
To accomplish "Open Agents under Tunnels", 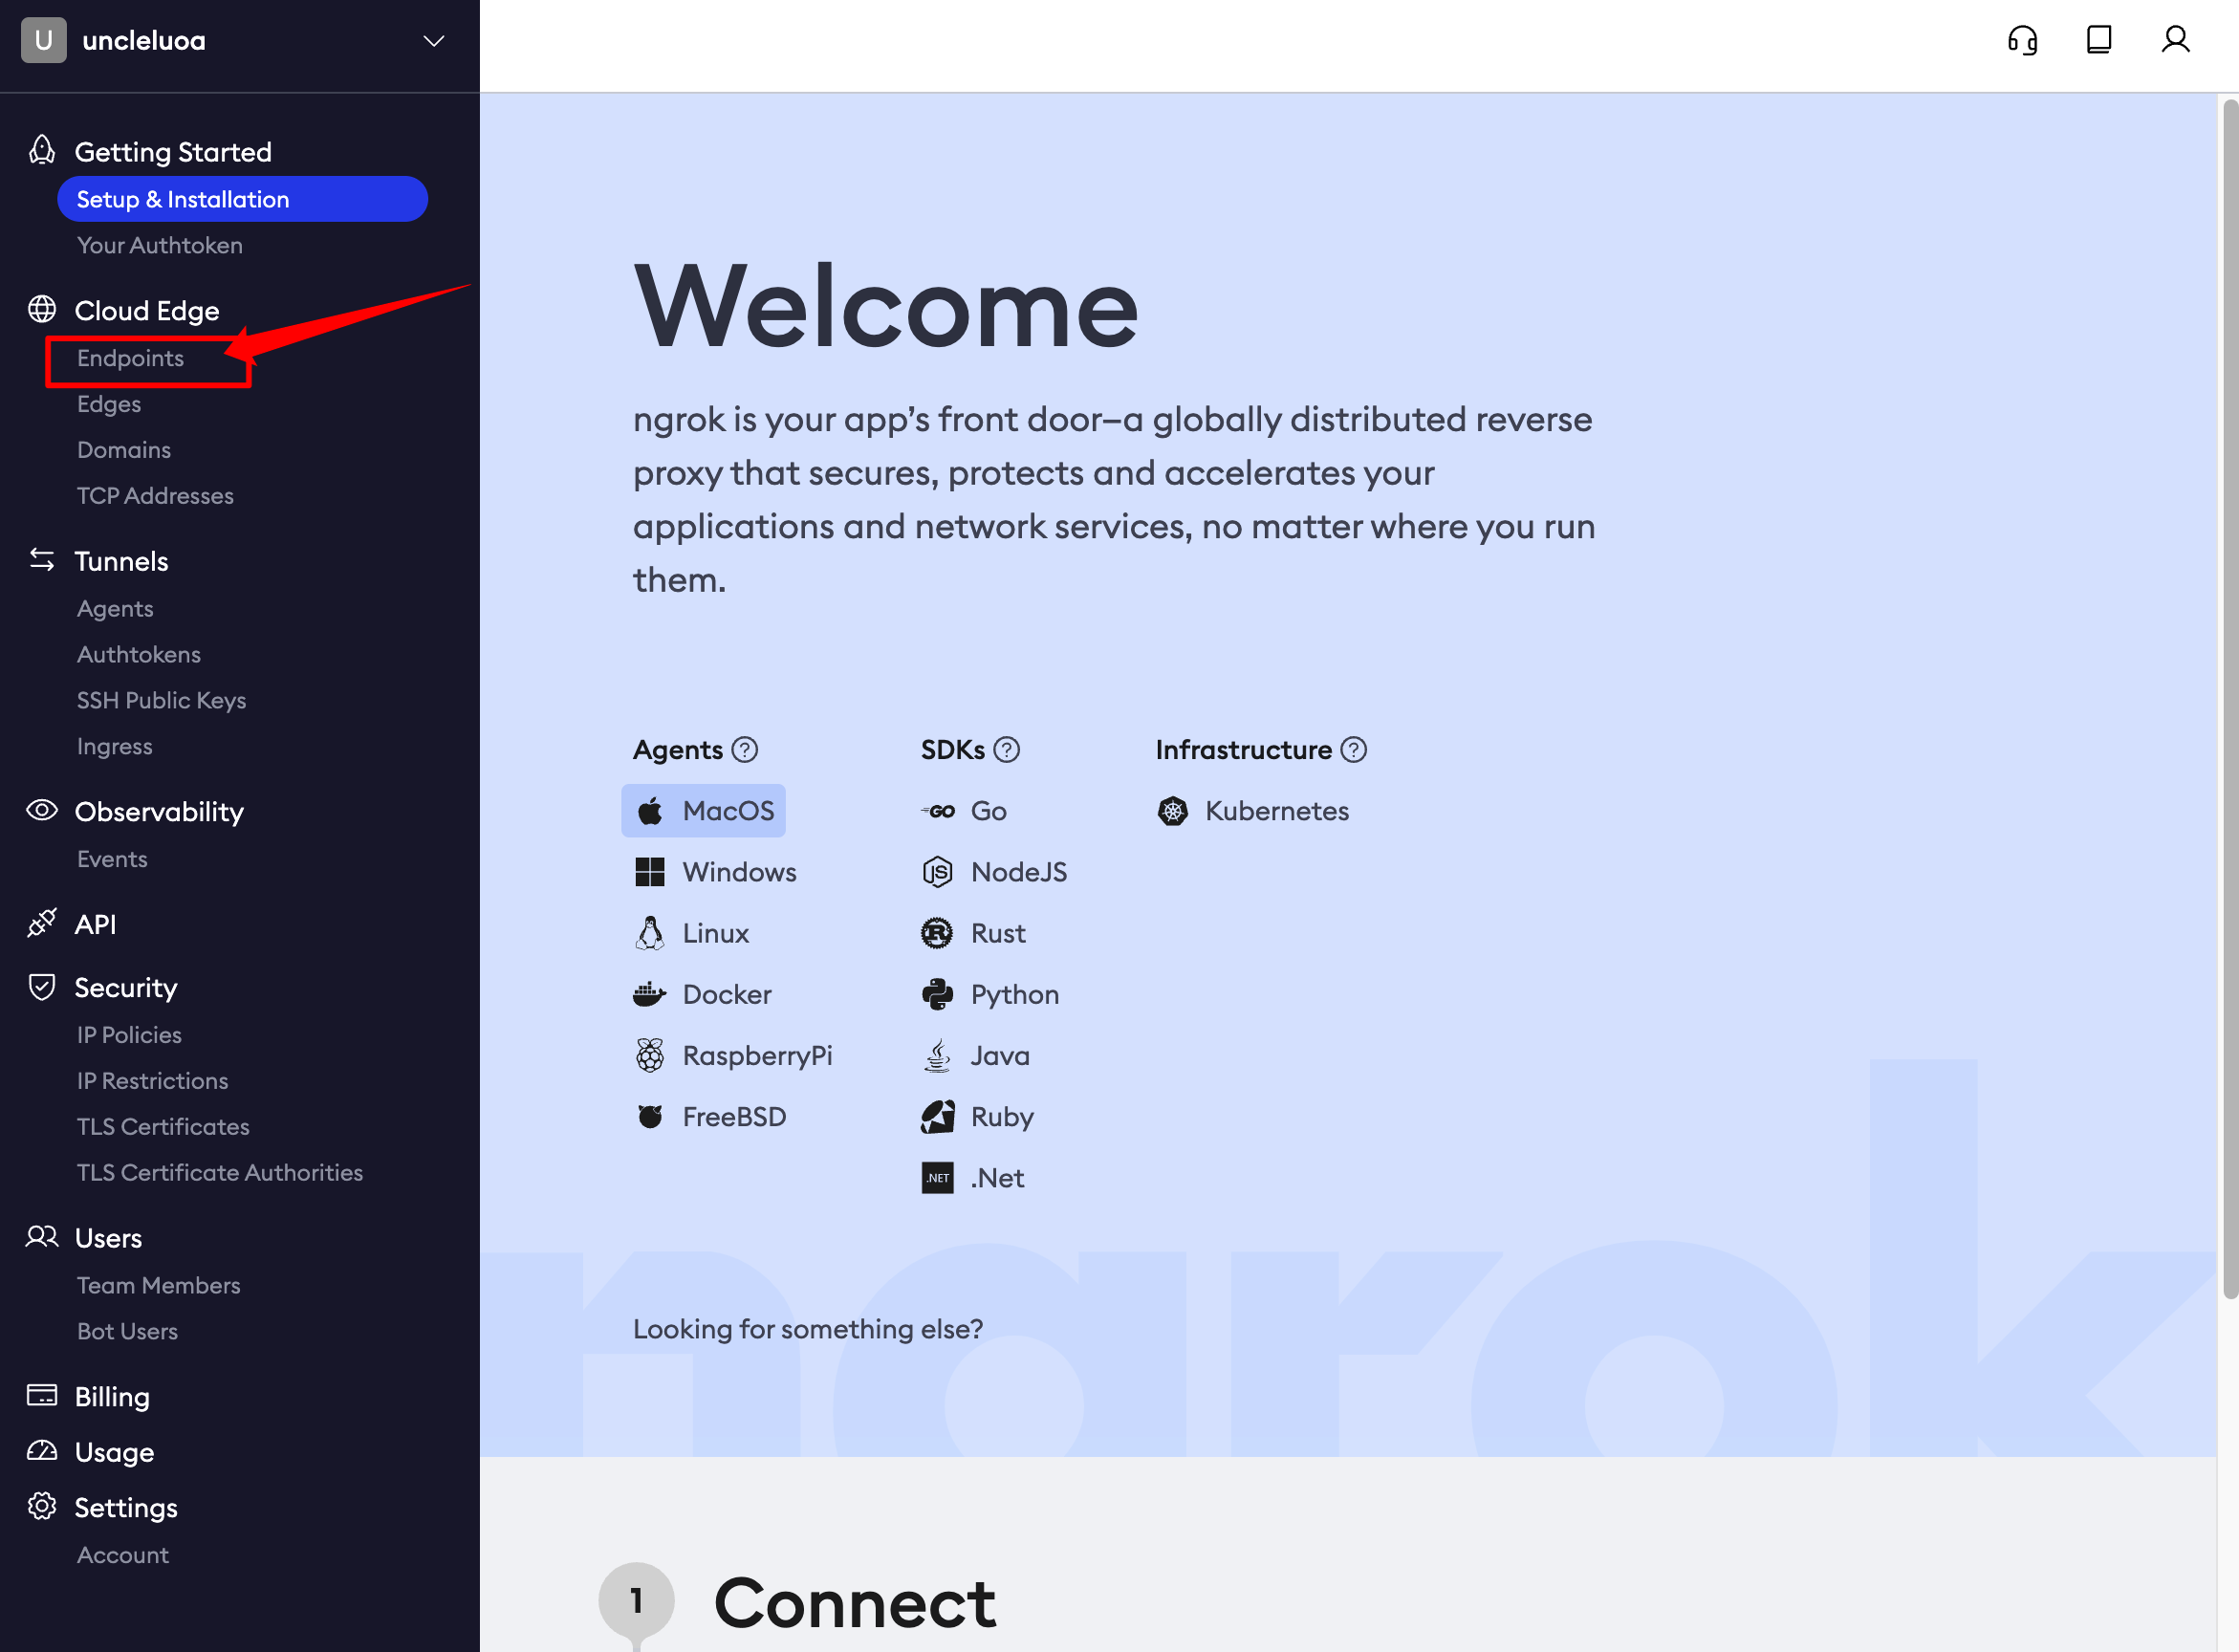I will click(x=115, y=609).
